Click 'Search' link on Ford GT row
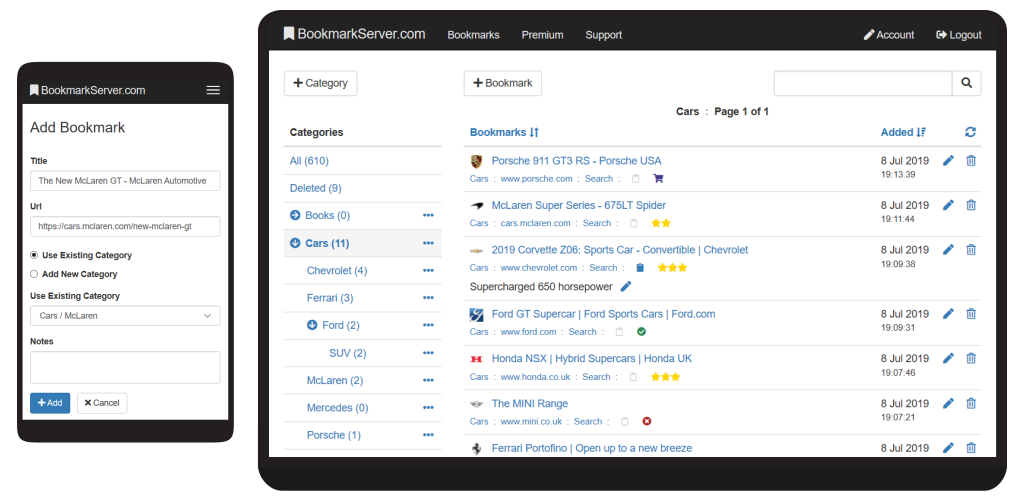 tap(583, 332)
